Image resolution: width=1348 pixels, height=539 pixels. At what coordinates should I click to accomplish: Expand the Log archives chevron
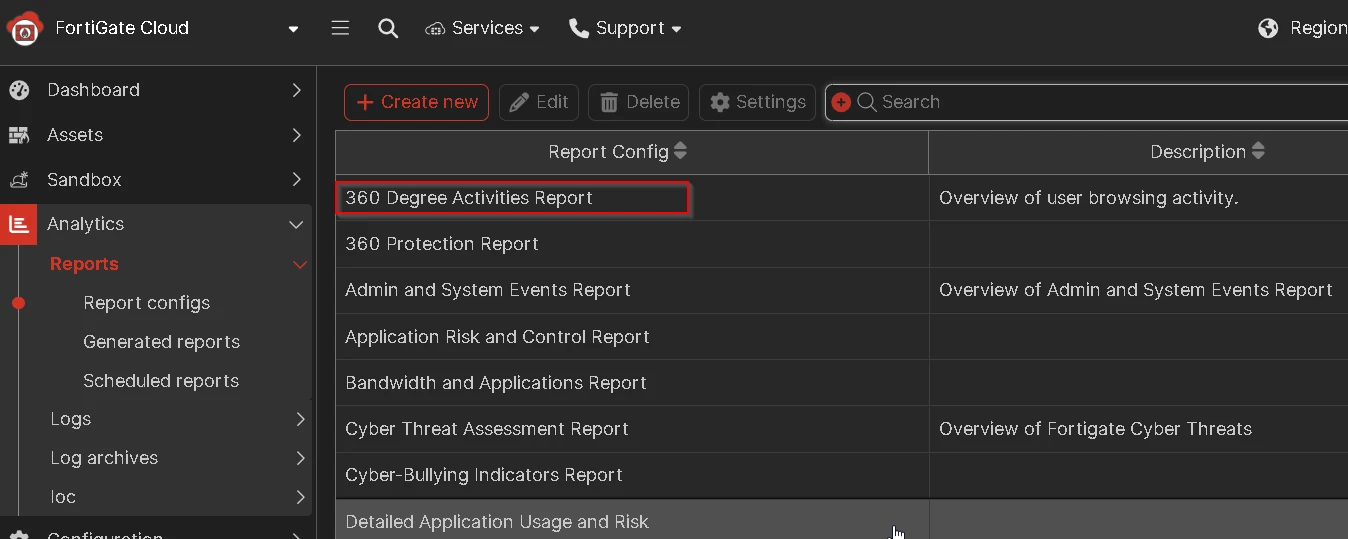point(300,458)
